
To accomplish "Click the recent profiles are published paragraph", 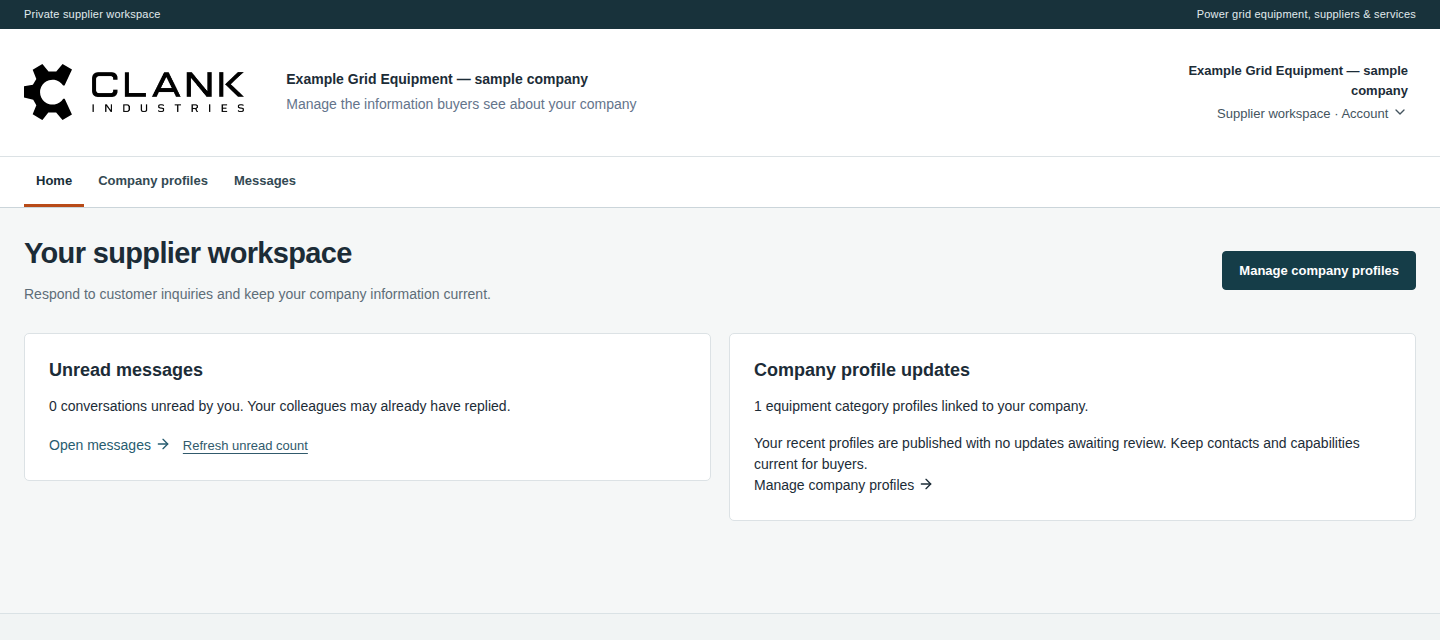I will [x=1057, y=452].
